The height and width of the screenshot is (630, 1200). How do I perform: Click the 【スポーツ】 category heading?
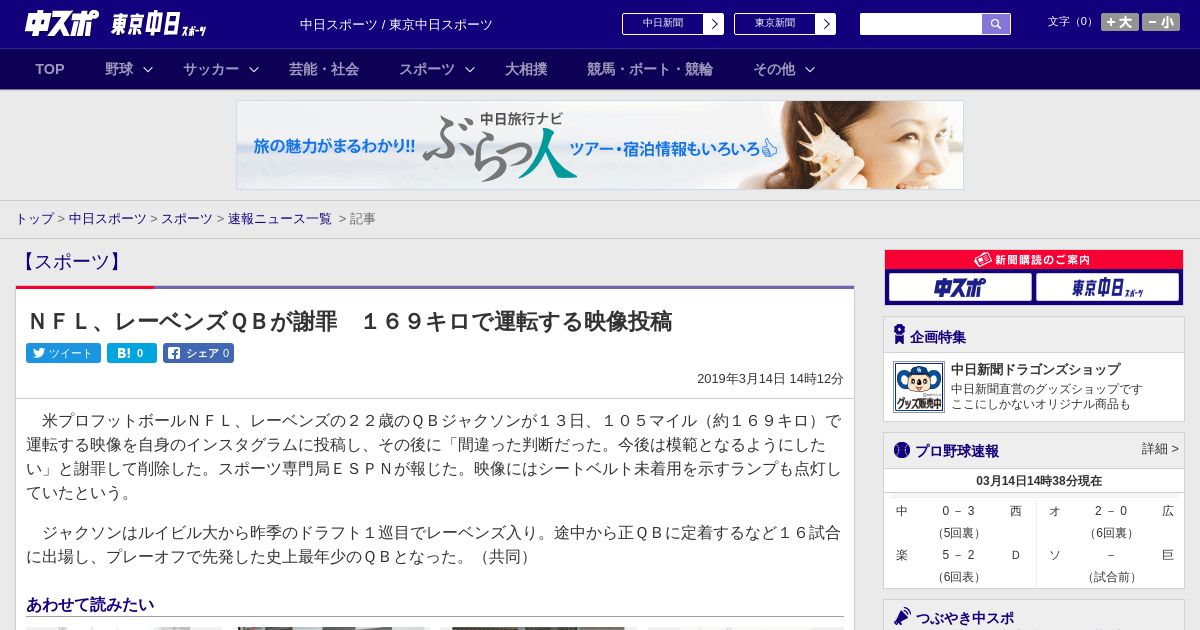point(71,262)
